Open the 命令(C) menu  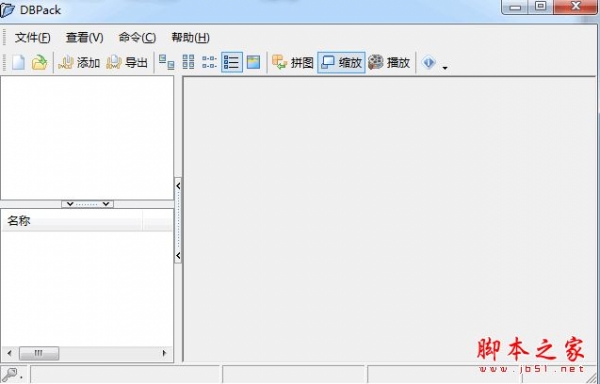(137, 37)
